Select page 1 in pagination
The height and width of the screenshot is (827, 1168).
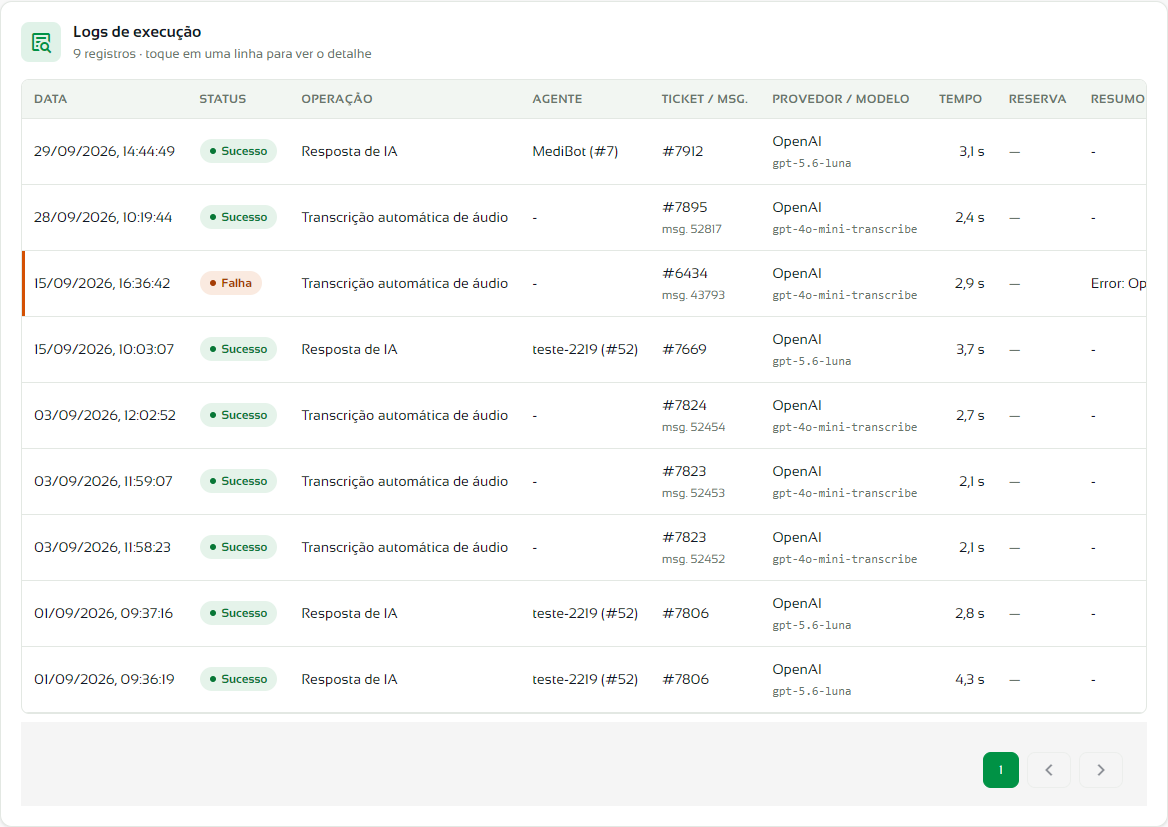pyautogui.click(x=1000, y=770)
